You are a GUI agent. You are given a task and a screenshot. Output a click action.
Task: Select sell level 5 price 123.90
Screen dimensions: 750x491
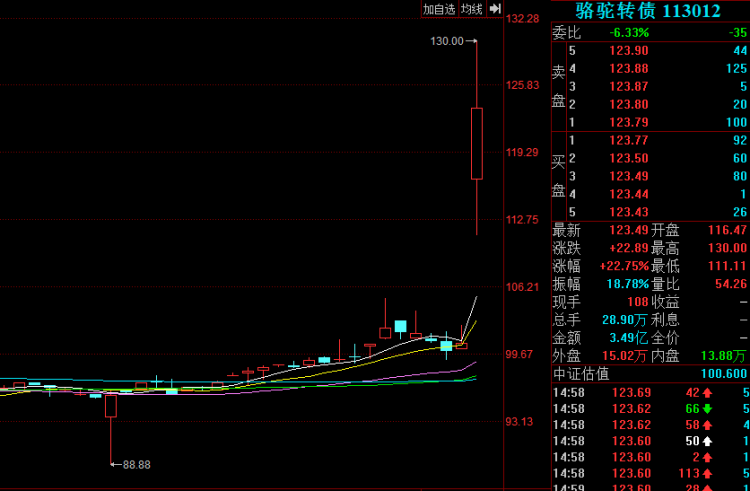(629, 51)
